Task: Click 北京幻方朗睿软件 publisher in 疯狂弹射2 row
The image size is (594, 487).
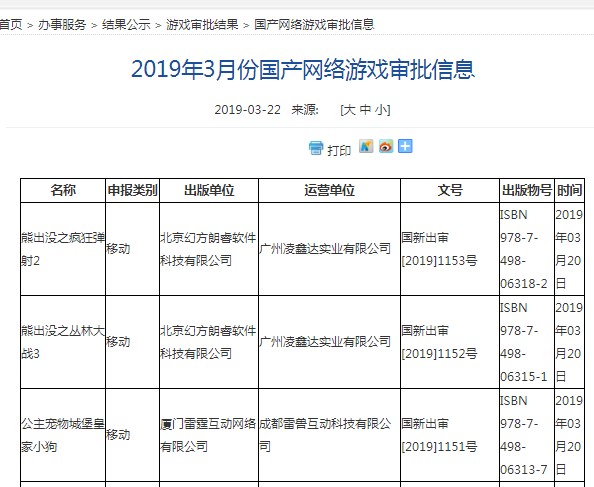Action: tap(208, 249)
